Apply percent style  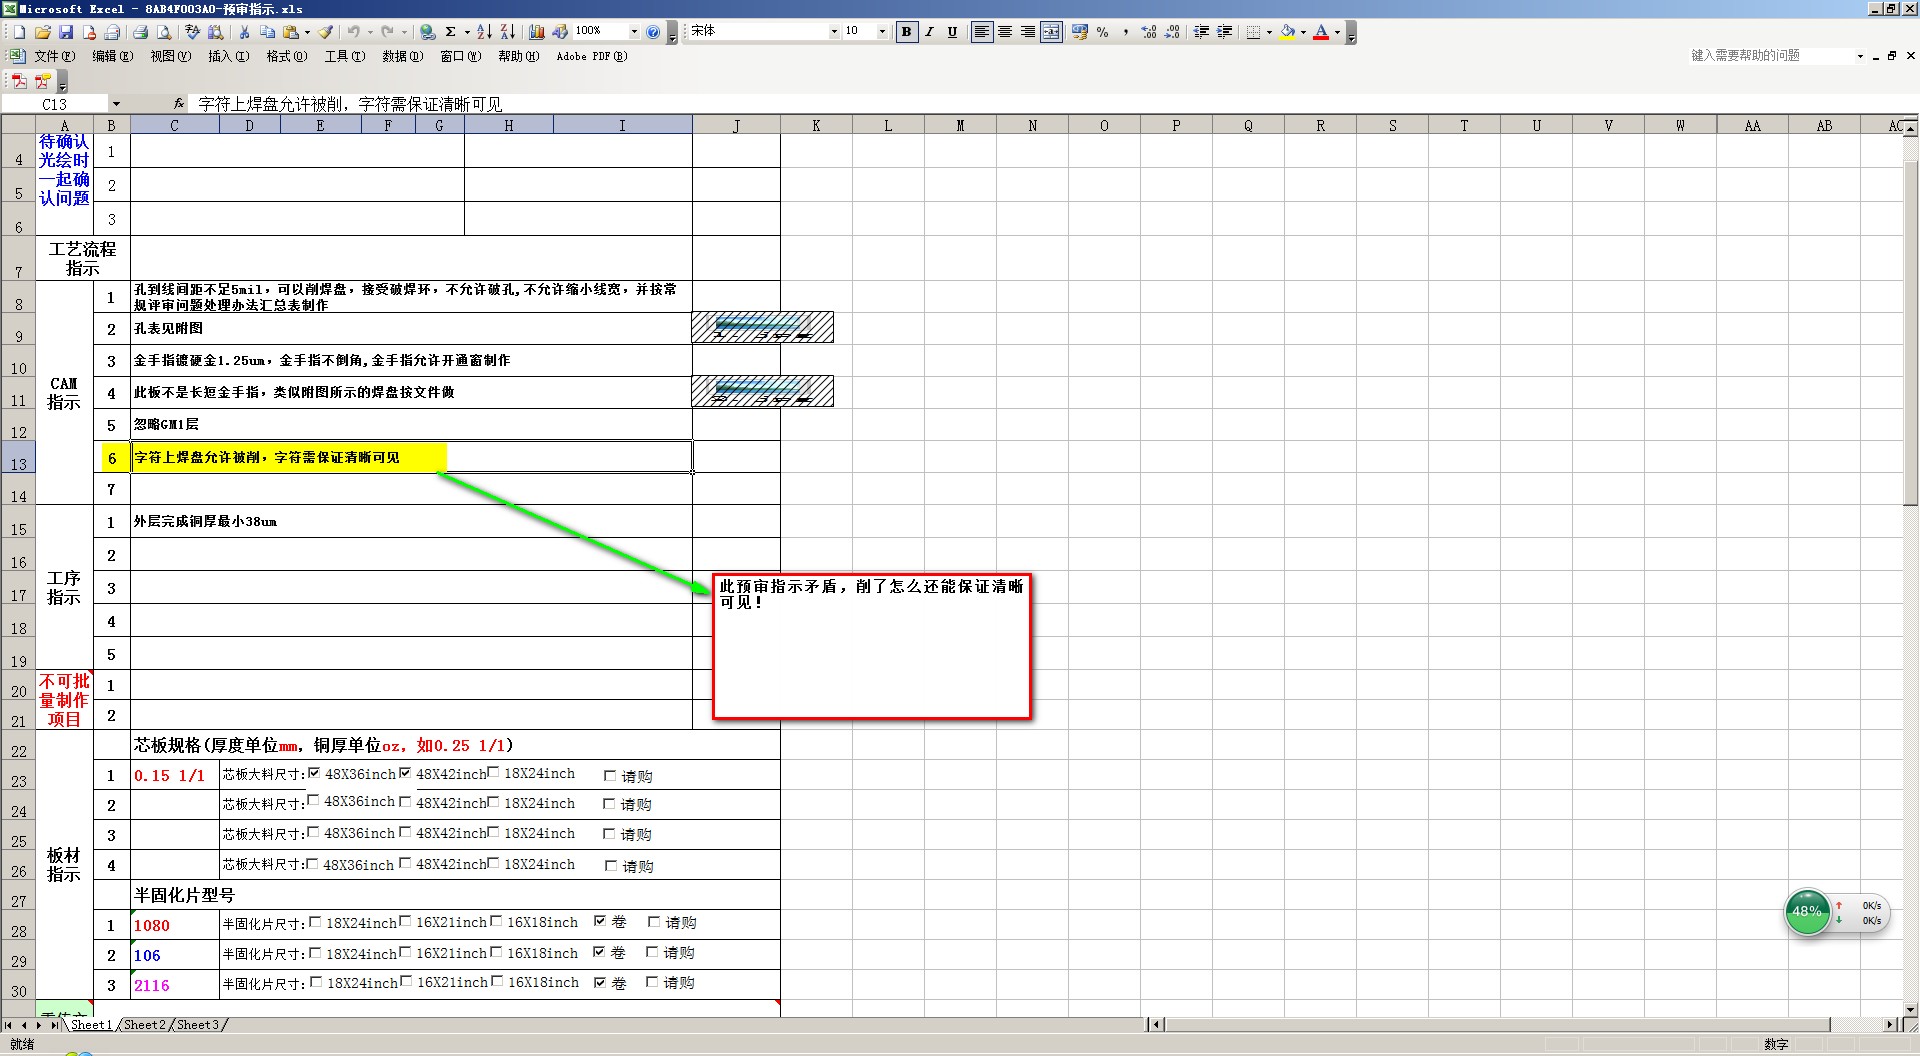pyautogui.click(x=1103, y=32)
